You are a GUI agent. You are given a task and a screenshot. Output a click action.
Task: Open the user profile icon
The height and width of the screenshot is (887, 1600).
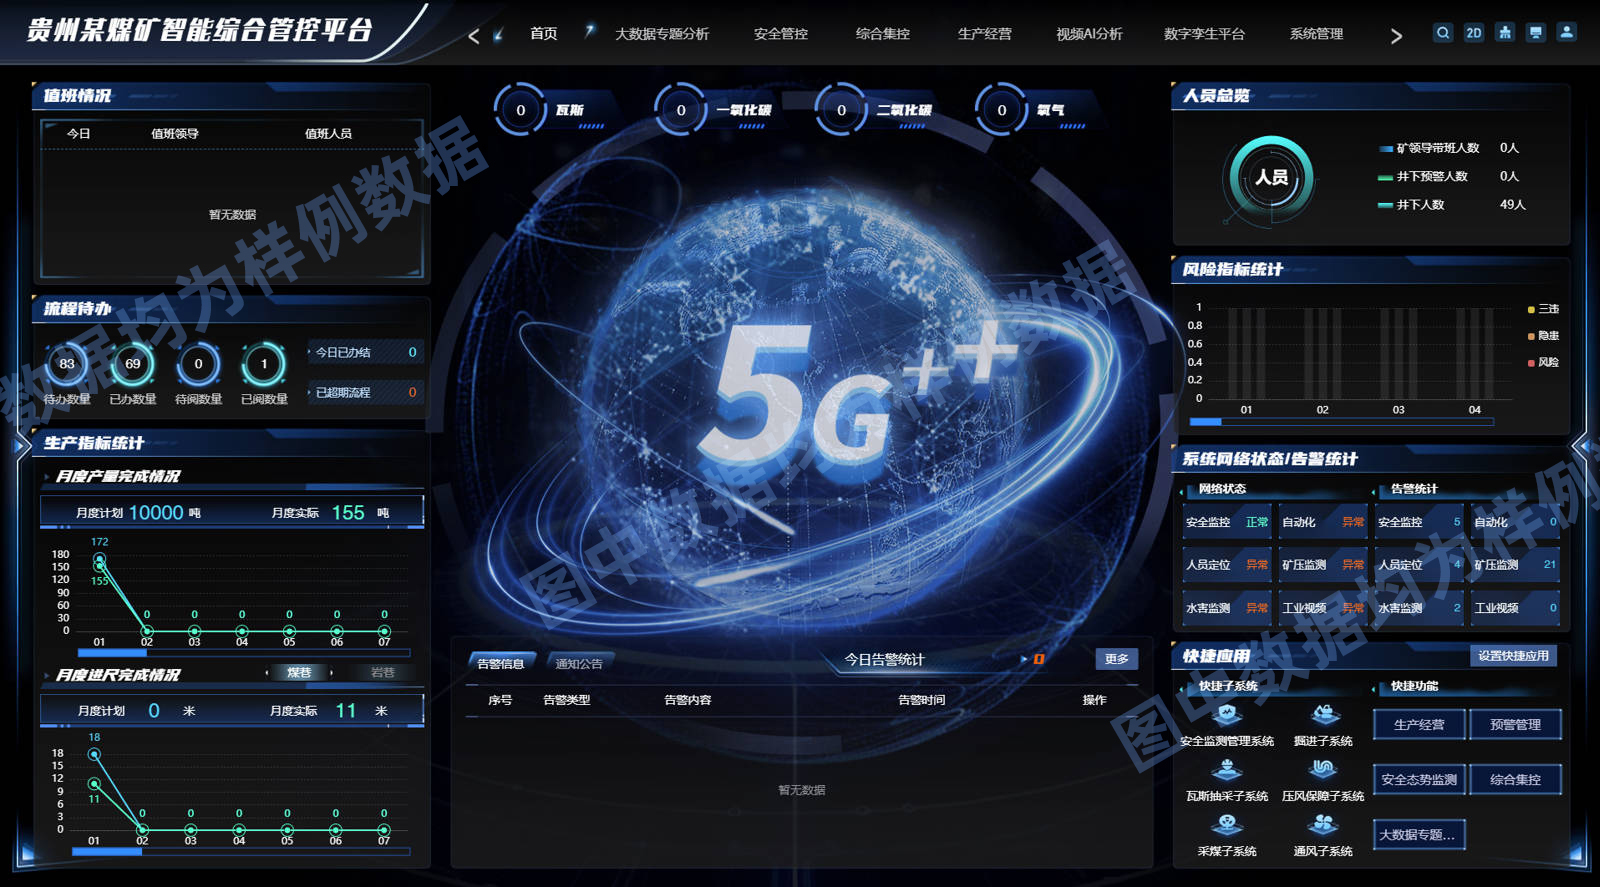pyautogui.click(x=1567, y=33)
